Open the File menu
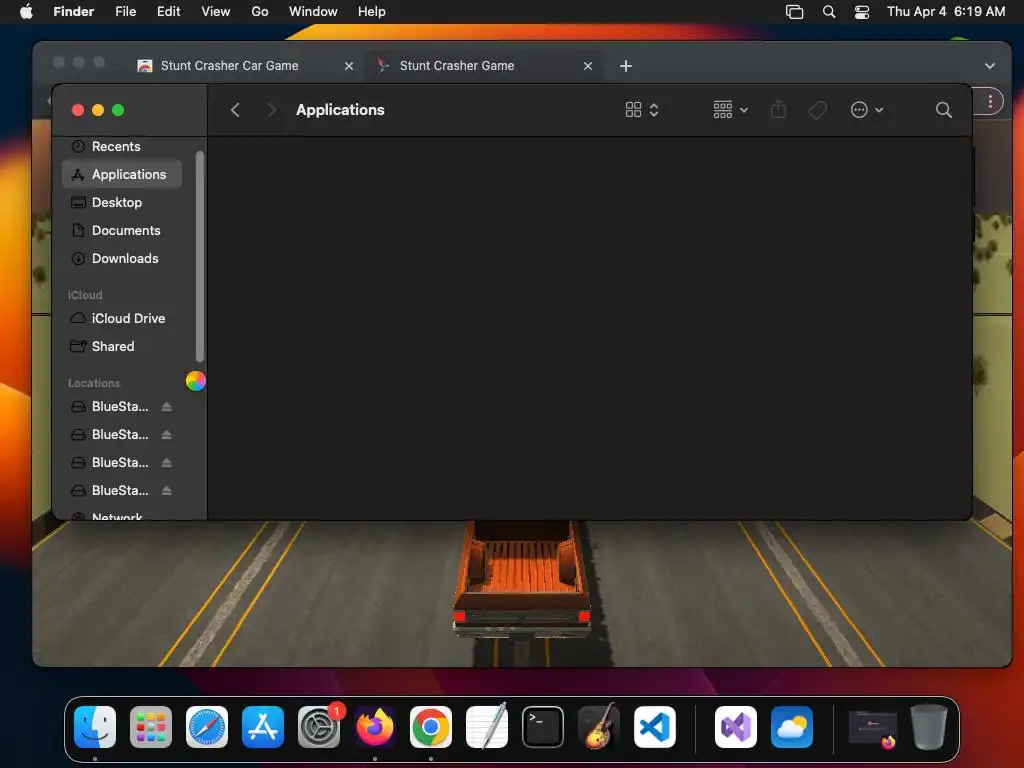Image resolution: width=1024 pixels, height=768 pixels. point(125,11)
